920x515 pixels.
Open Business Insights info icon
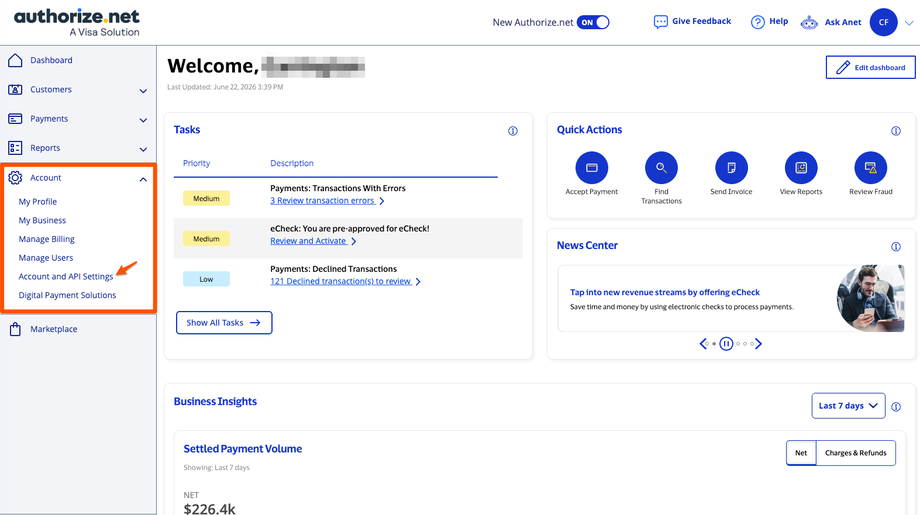pos(896,406)
